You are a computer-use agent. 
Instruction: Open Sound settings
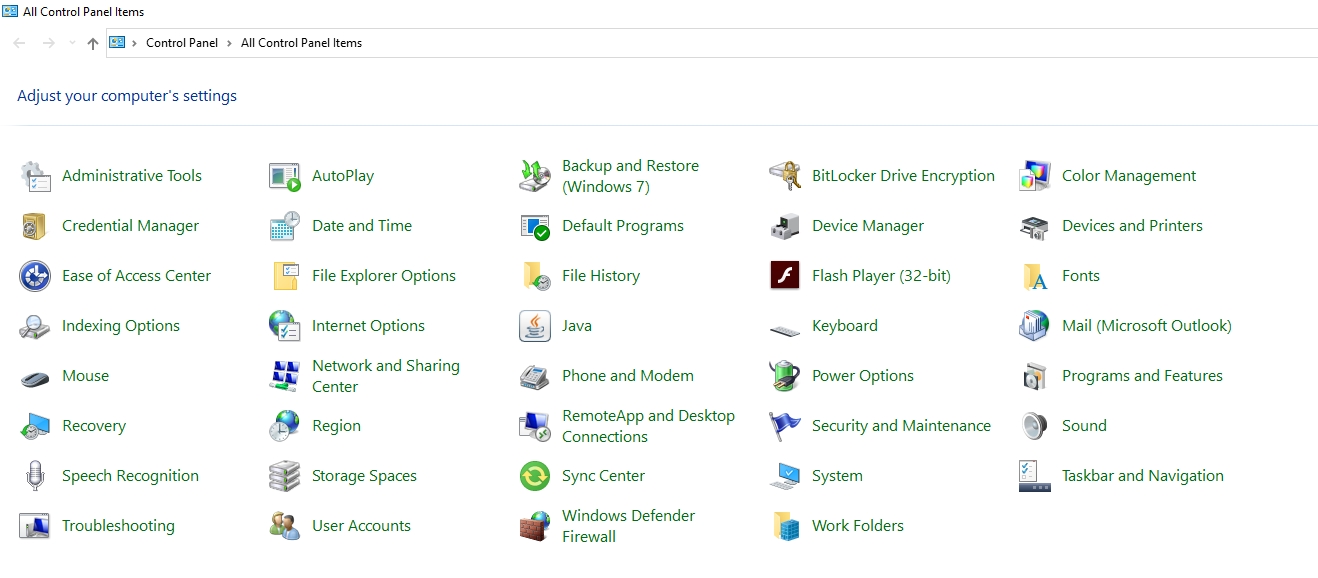[x=1083, y=425]
